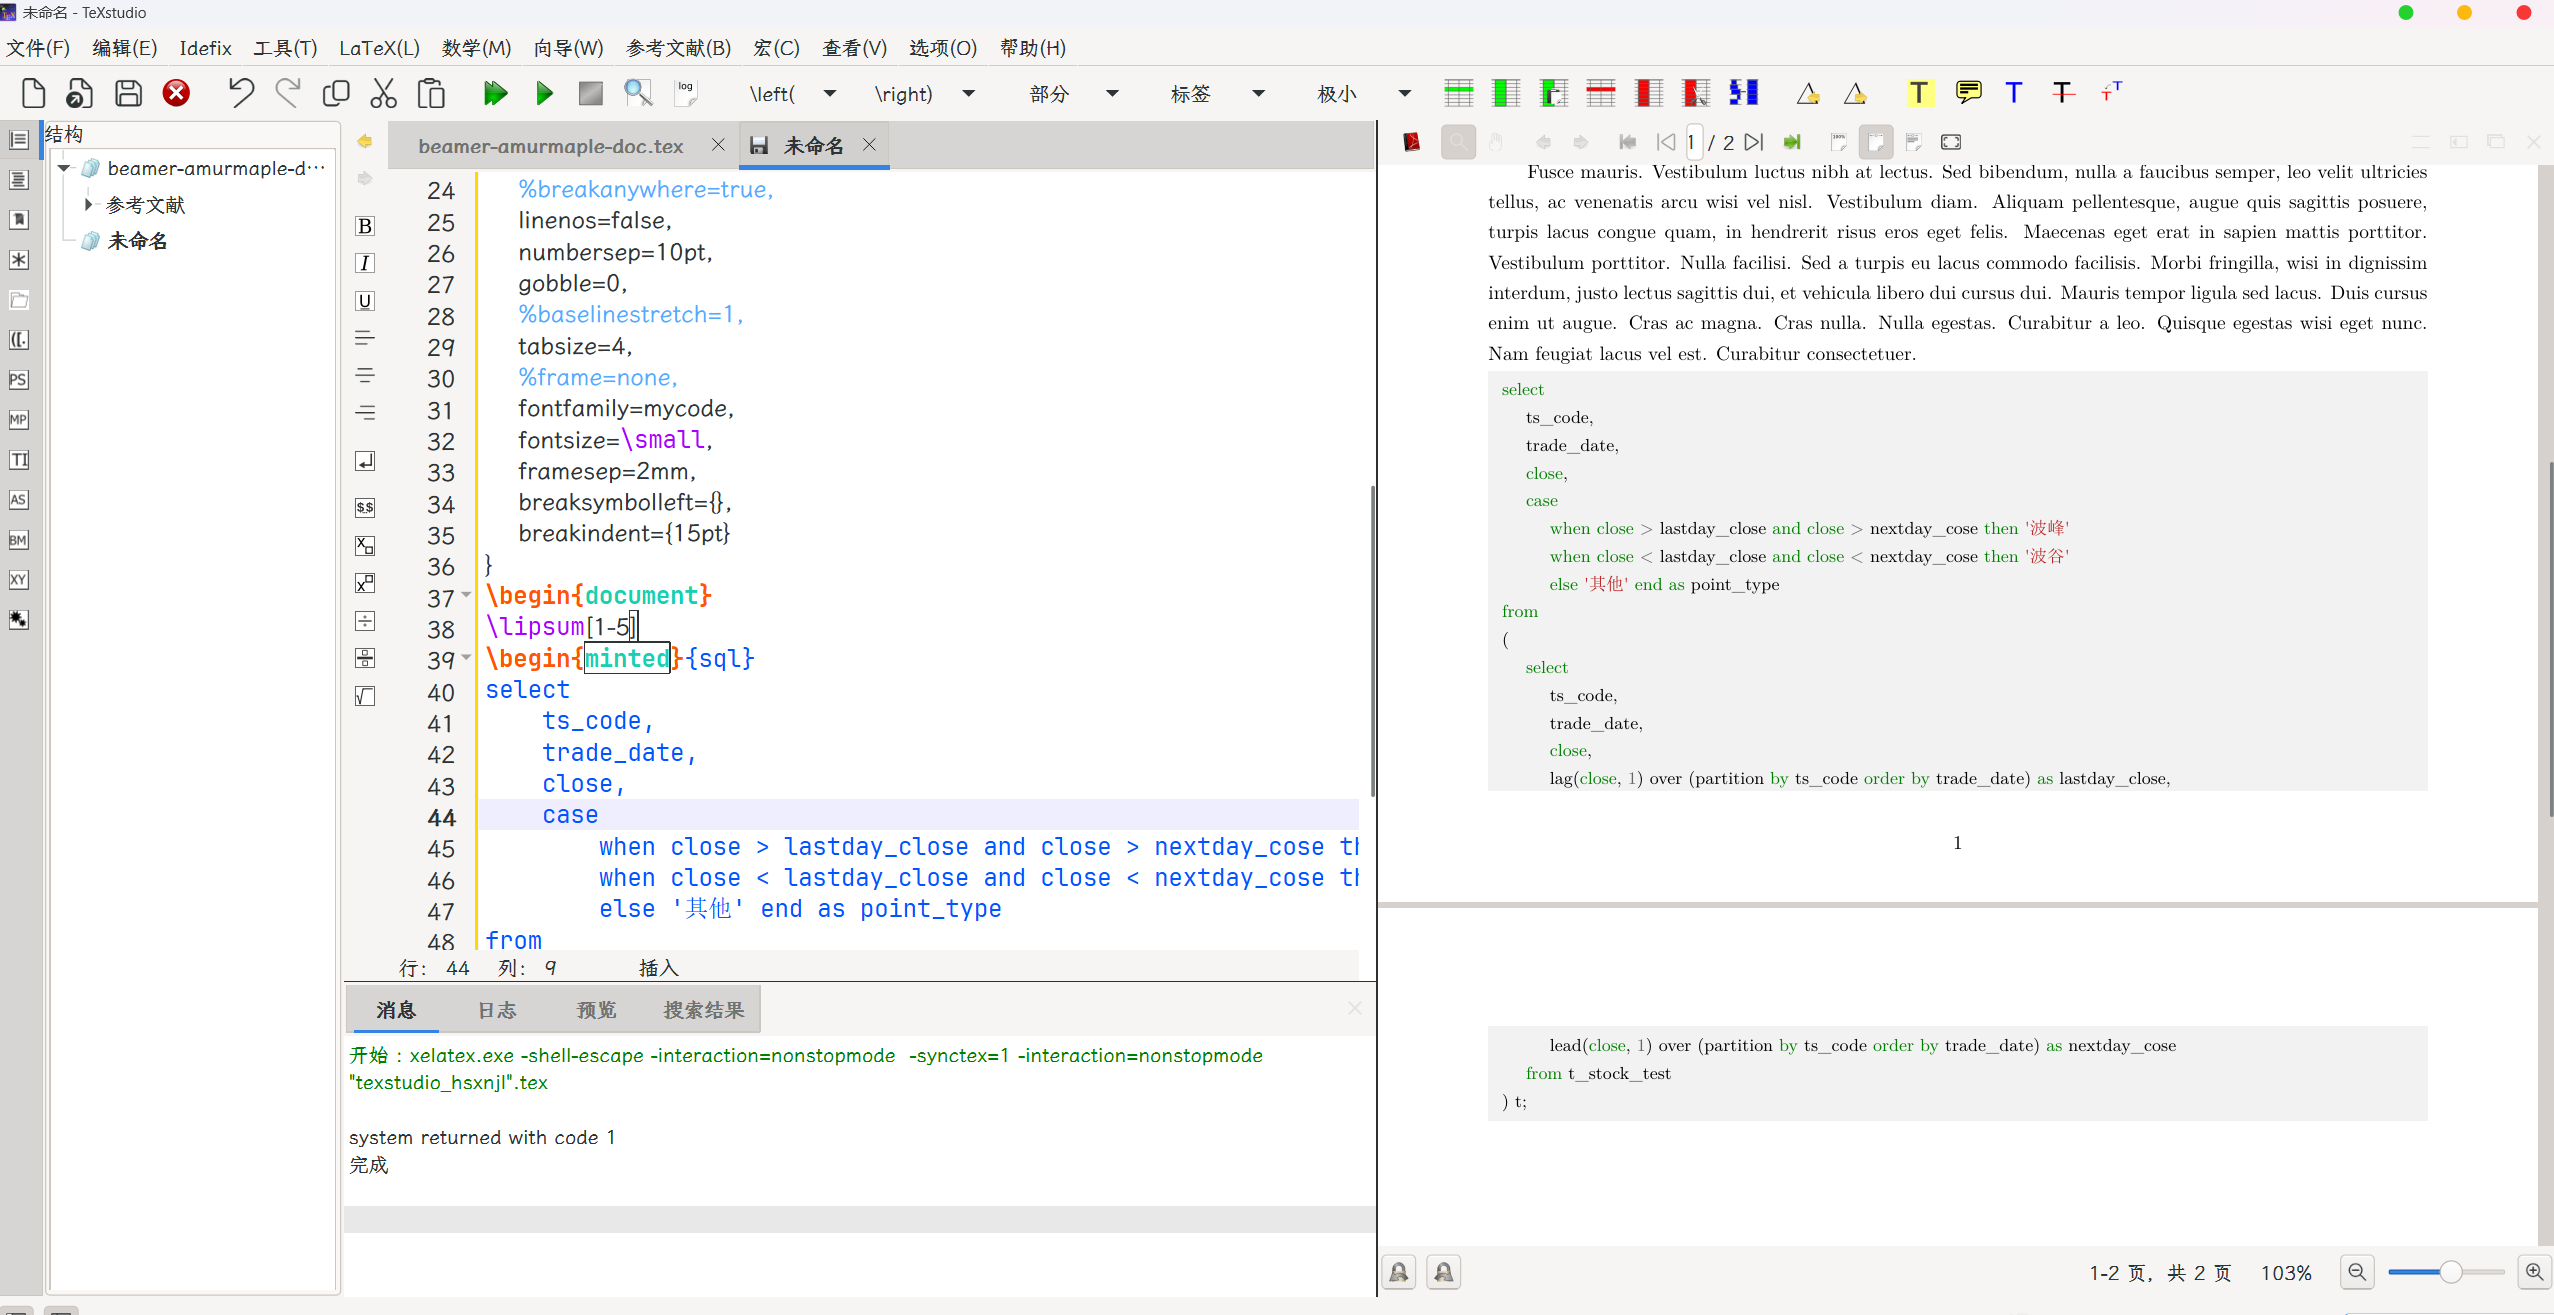Fold the \begin{document} block at line 37
The width and height of the screenshot is (2554, 1315).
coord(466,595)
